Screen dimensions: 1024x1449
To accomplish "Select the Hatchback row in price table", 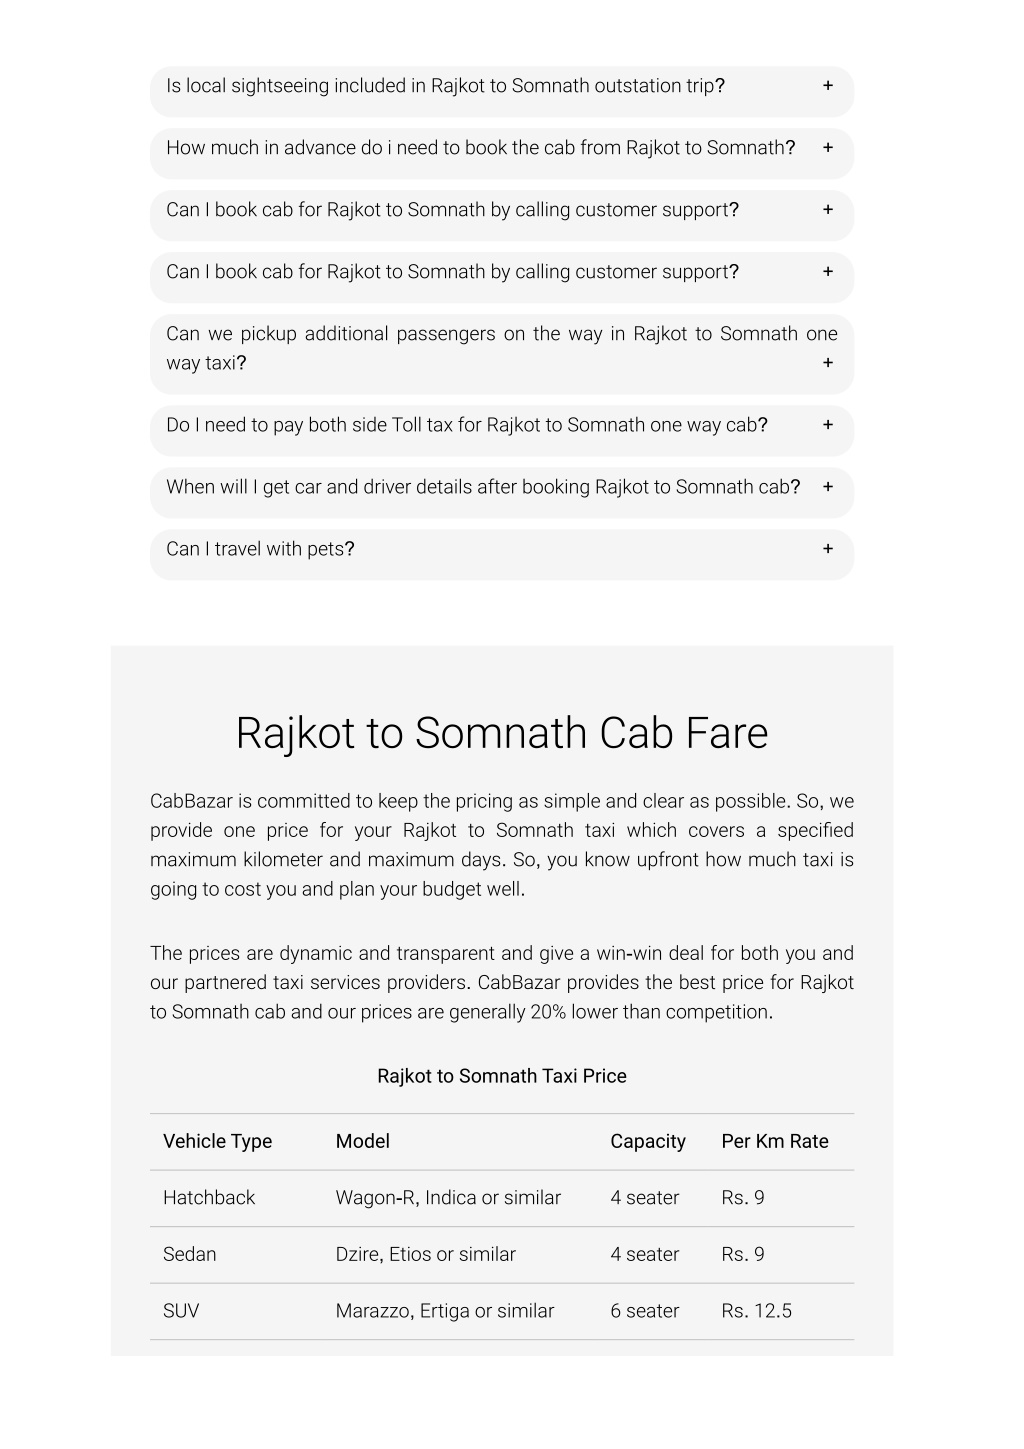I will click(502, 1198).
